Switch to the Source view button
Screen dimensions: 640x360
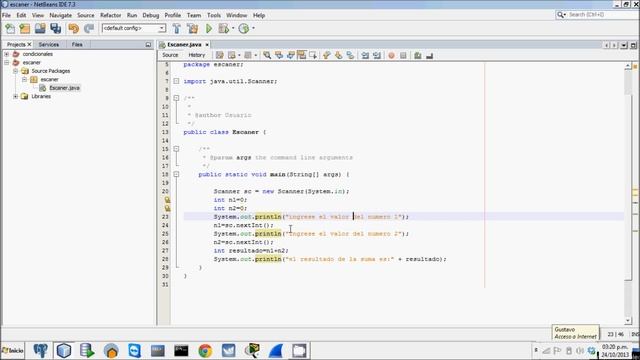click(170, 55)
